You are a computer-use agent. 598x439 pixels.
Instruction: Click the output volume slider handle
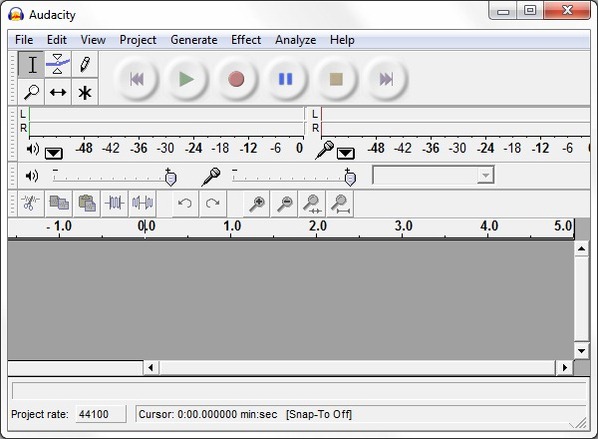pyautogui.click(x=170, y=177)
